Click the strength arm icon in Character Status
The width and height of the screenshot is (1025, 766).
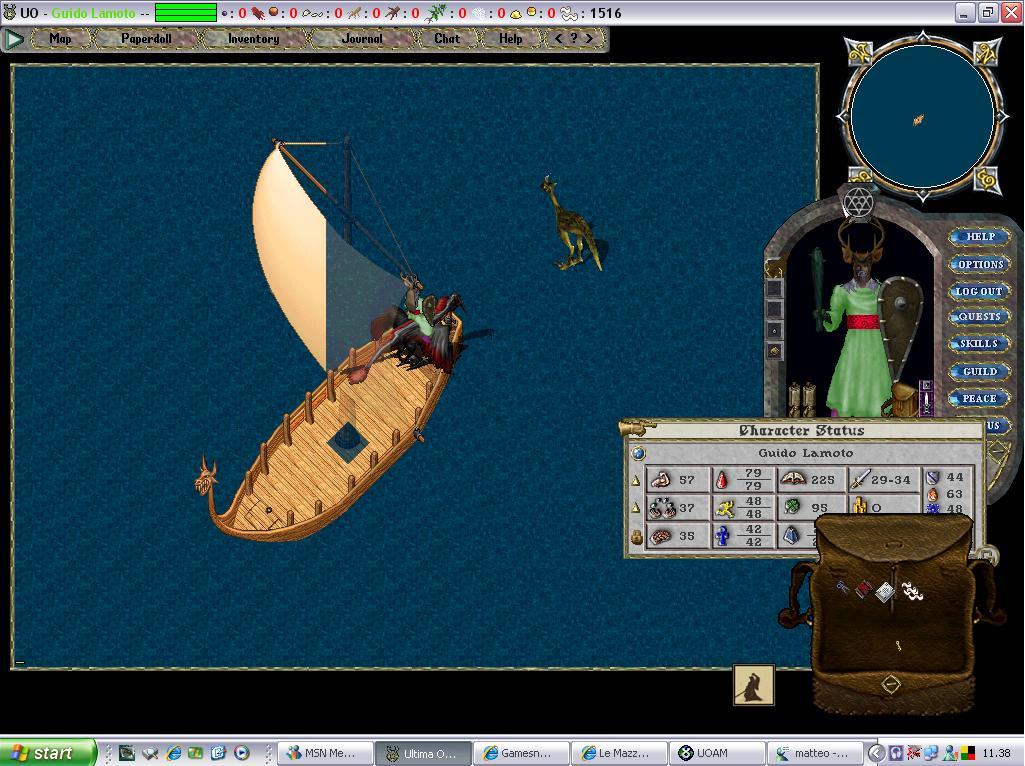point(660,480)
